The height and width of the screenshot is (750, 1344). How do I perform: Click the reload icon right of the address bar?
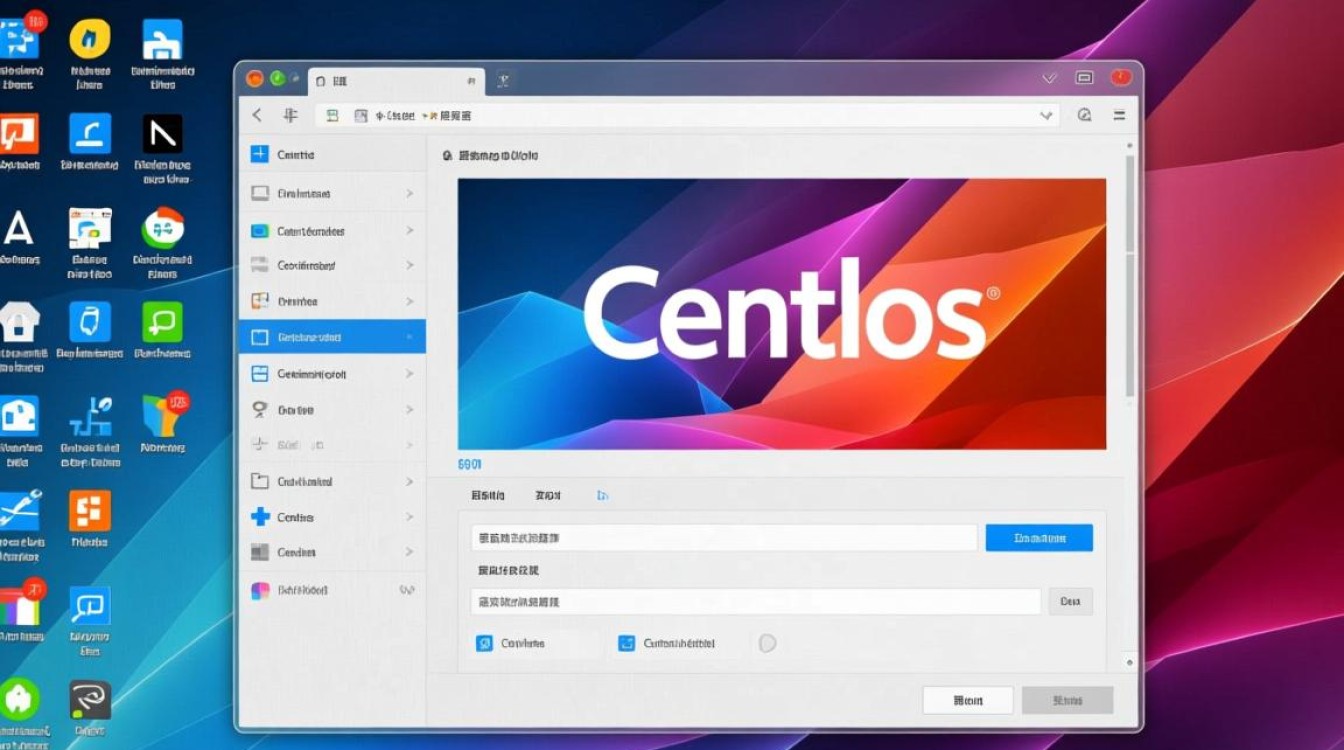click(1084, 115)
